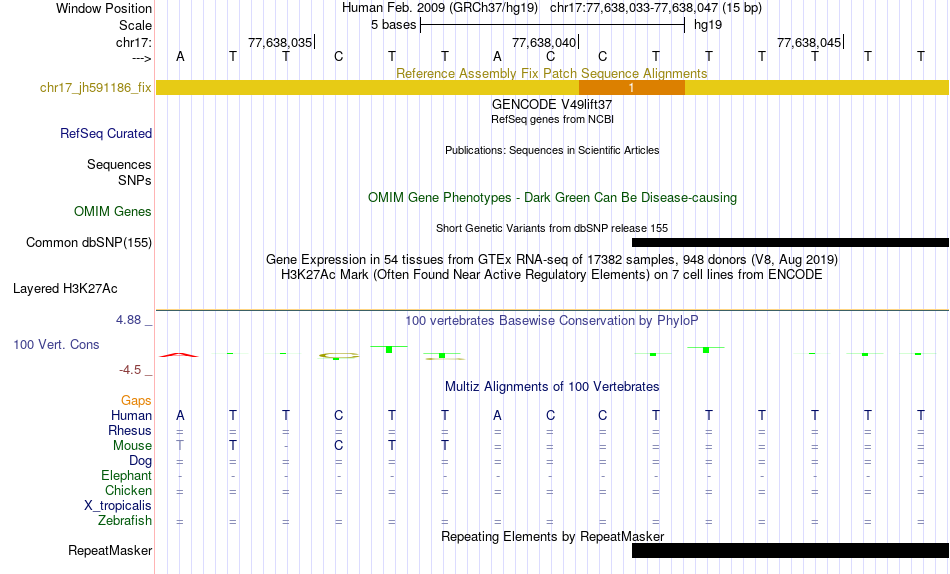Click the 5 bases scale bar
Image resolution: width=950 pixels, height=574 pixels.
[552, 25]
